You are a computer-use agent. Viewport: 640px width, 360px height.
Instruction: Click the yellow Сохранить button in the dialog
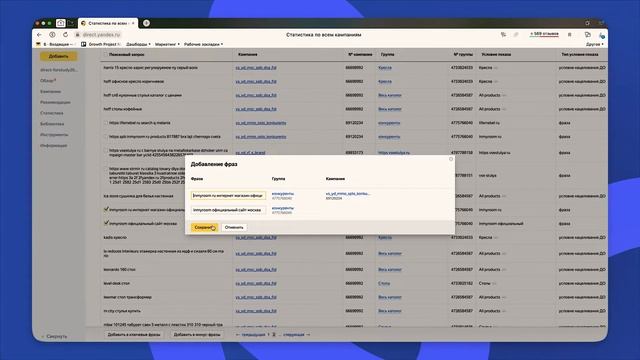coord(204,227)
